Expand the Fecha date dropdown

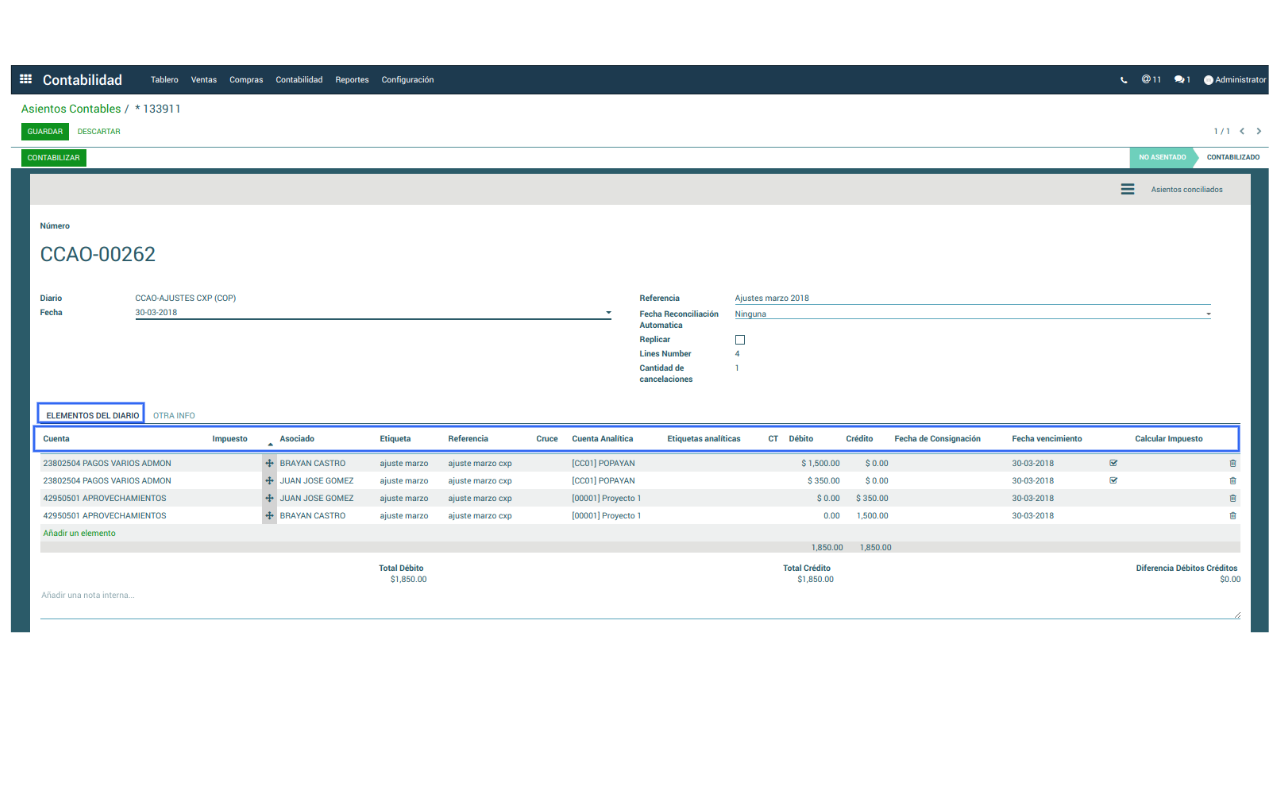(x=608, y=313)
